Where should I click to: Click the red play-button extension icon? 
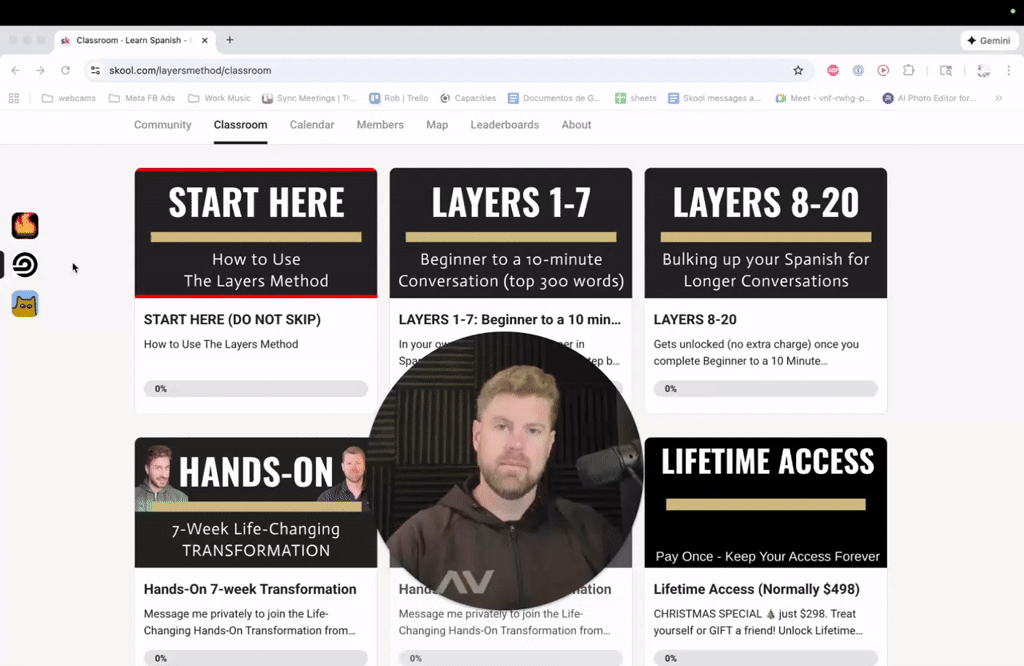(x=883, y=71)
